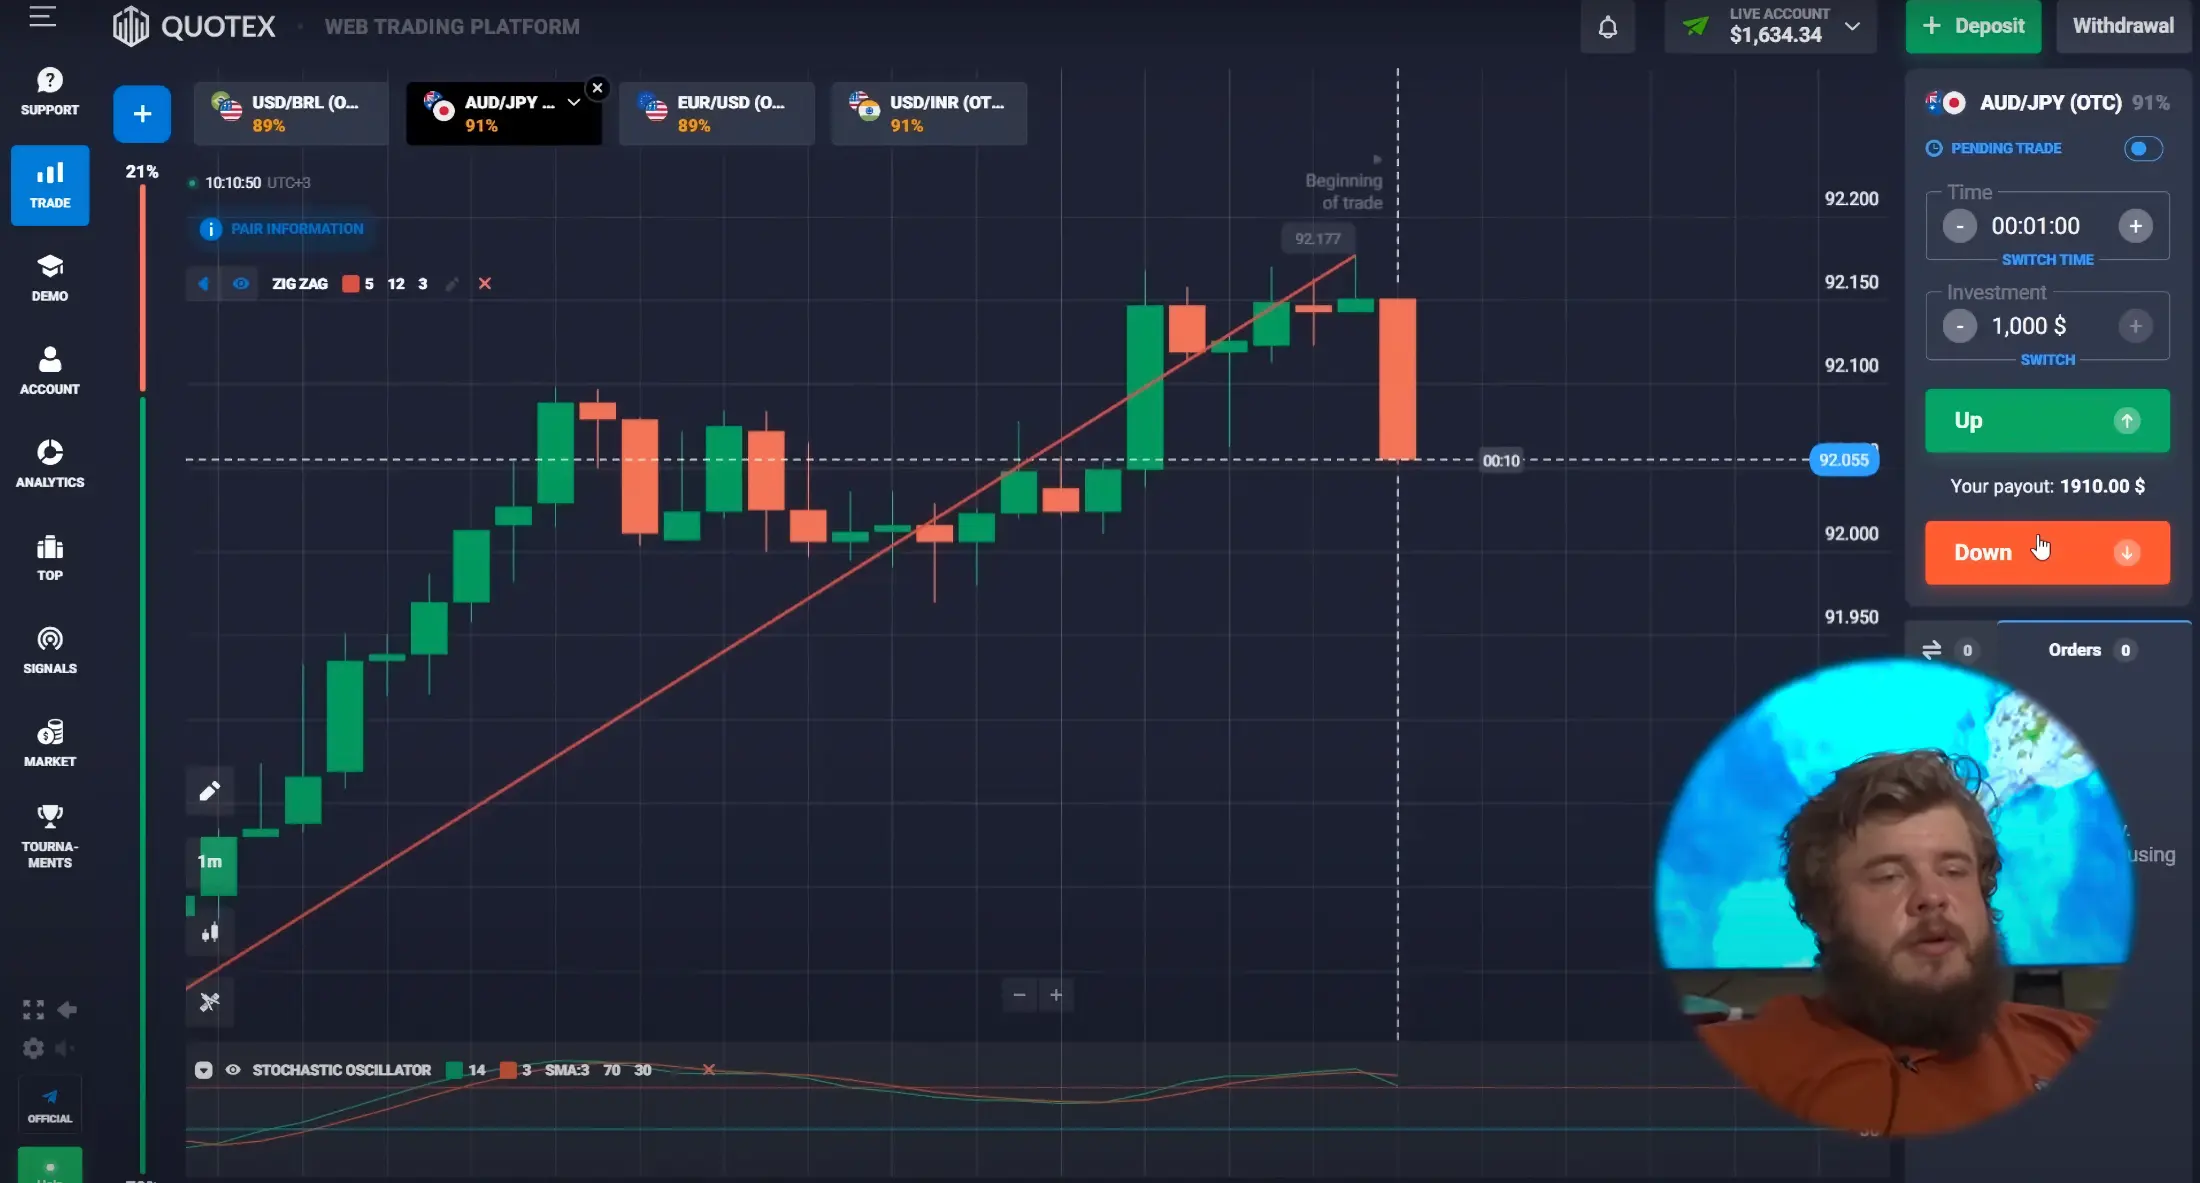Open the Demo sidebar item
Image resolution: width=2200 pixels, height=1183 pixels.
tap(50, 277)
